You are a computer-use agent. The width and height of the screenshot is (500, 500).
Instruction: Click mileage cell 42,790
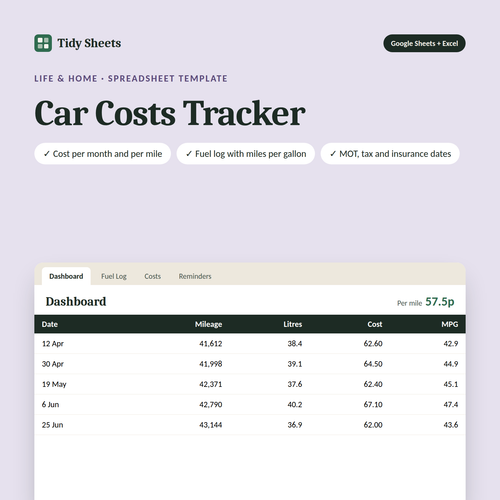click(211, 405)
